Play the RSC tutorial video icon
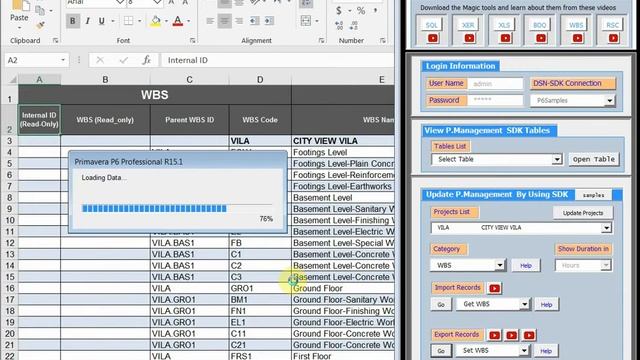Viewport: 640px width, 360px height. pyautogui.click(x=613, y=38)
